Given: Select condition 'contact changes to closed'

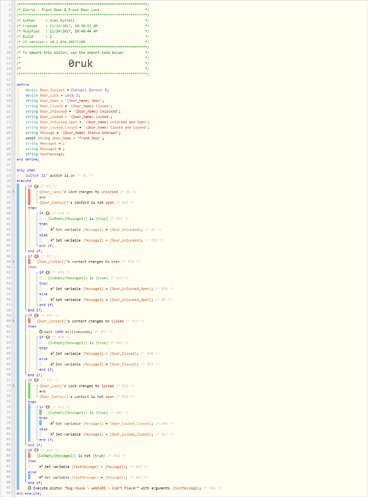Looking at the screenshot, I should [x=80, y=322].
